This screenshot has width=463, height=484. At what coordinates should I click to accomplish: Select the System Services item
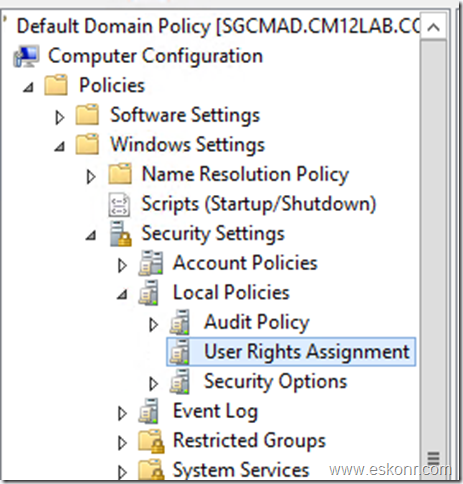click(x=241, y=470)
